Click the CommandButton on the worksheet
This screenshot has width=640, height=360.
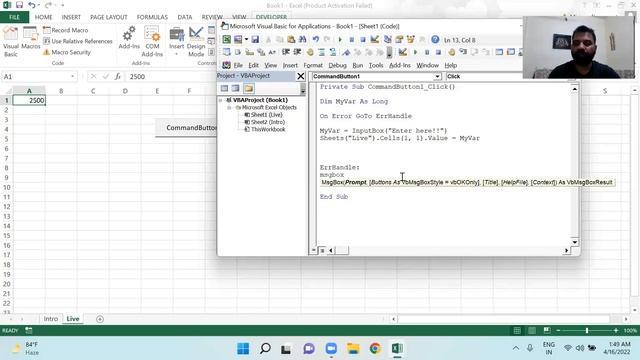coord(186,128)
